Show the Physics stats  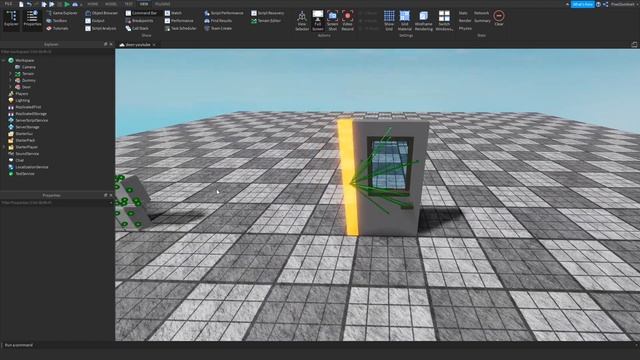465,29
